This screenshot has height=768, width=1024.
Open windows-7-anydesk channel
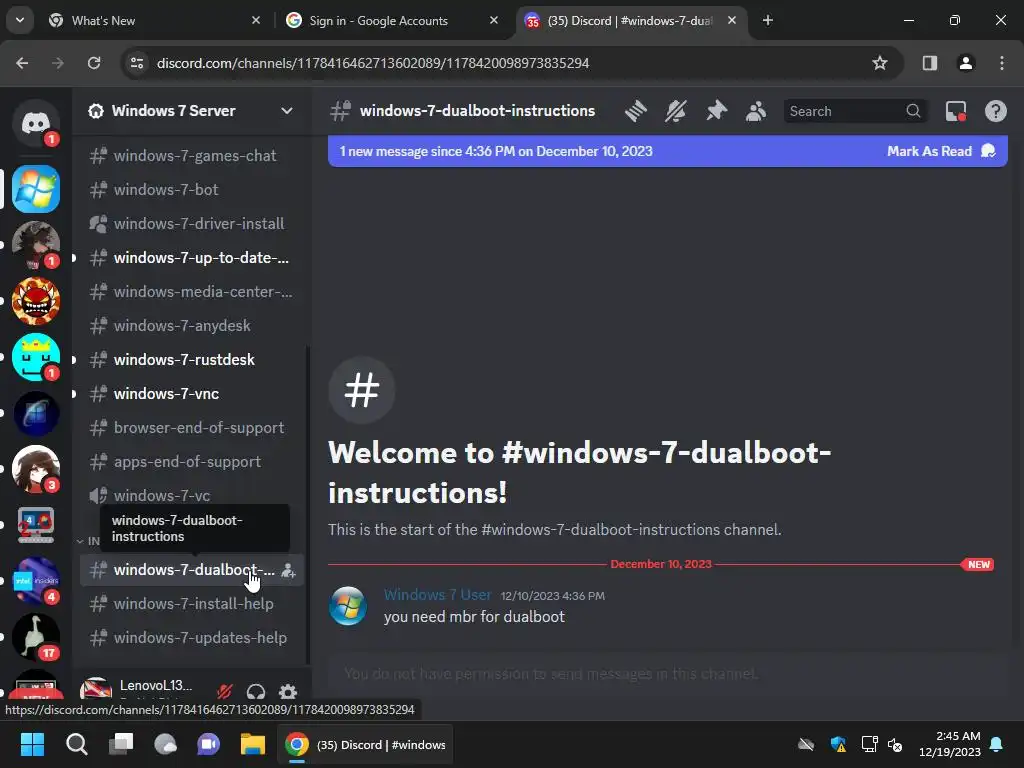point(191,325)
